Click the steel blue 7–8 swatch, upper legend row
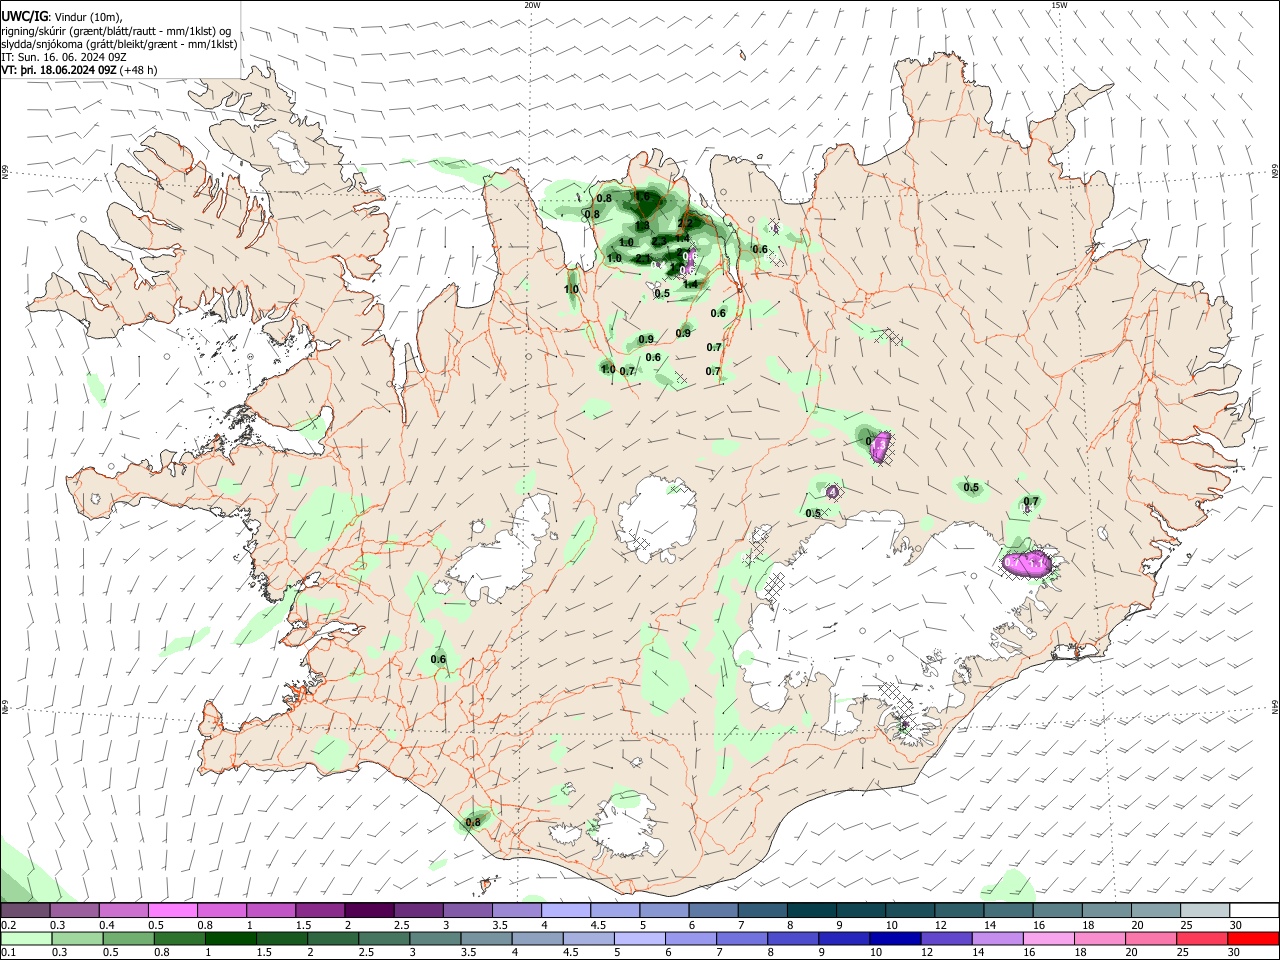Viewport: 1280px width, 960px height. pyautogui.click(x=765, y=911)
